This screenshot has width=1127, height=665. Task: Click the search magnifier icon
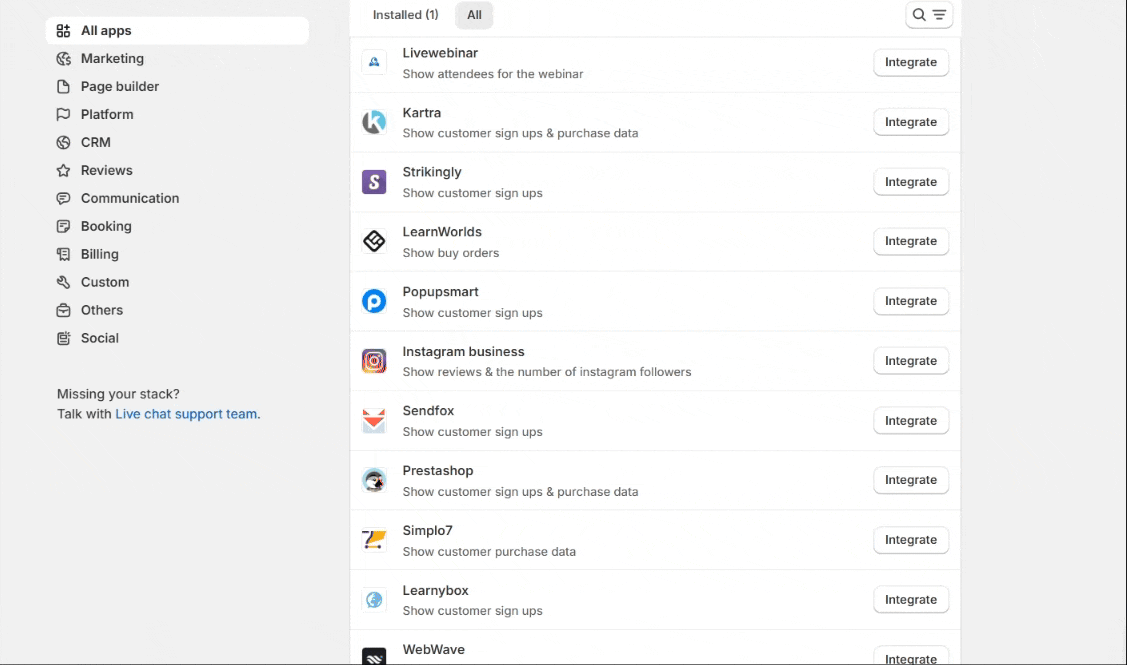(x=919, y=15)
